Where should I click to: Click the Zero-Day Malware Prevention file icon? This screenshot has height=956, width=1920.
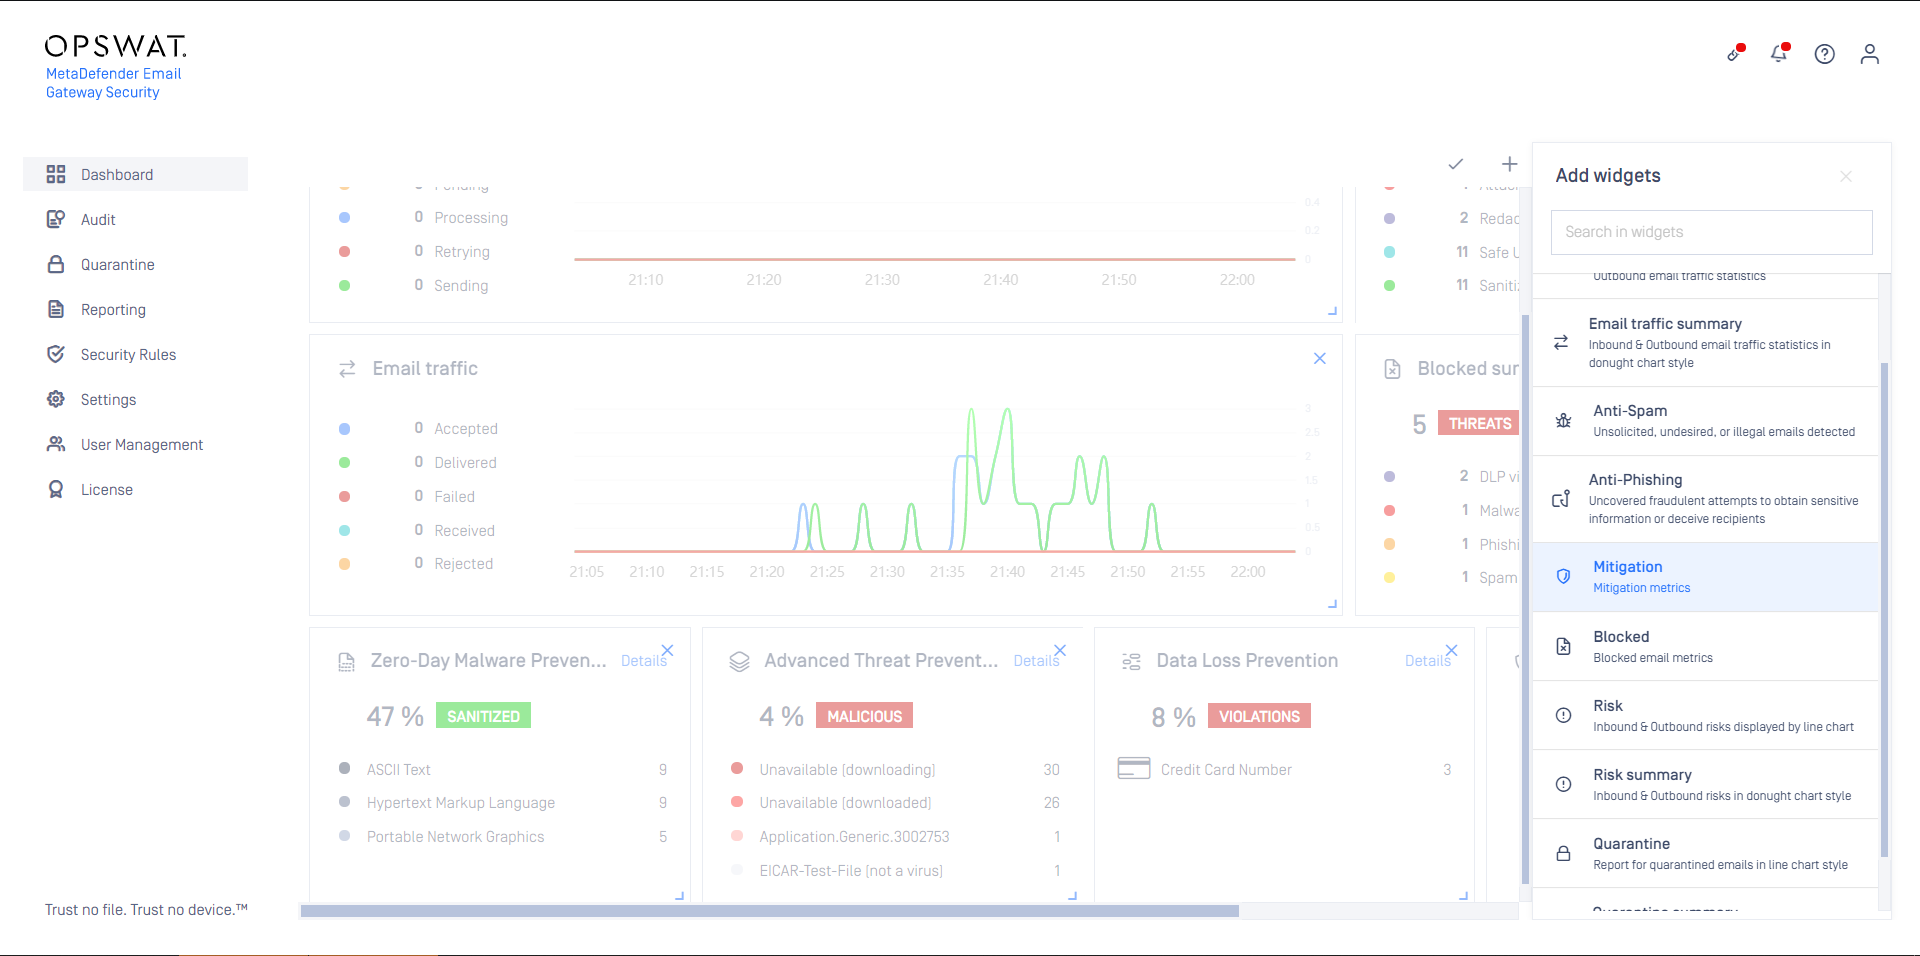point(346,661)
